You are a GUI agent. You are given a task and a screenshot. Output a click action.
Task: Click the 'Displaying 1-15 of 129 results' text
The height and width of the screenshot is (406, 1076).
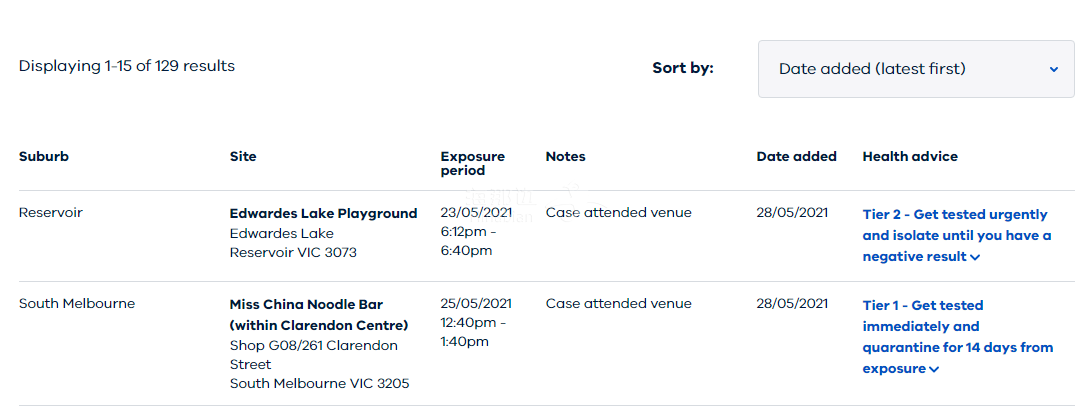pyautogui.click(x=127, y=66)
